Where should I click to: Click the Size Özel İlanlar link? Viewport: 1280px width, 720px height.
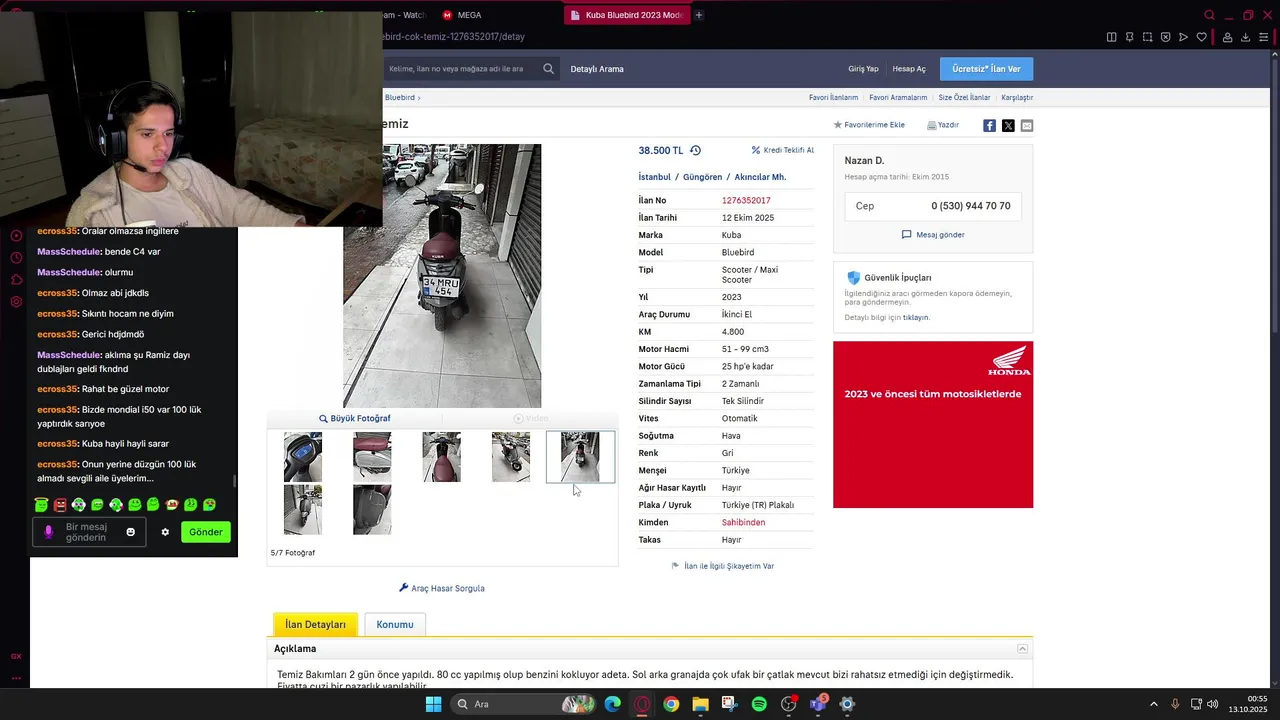[x=964, y=98]
